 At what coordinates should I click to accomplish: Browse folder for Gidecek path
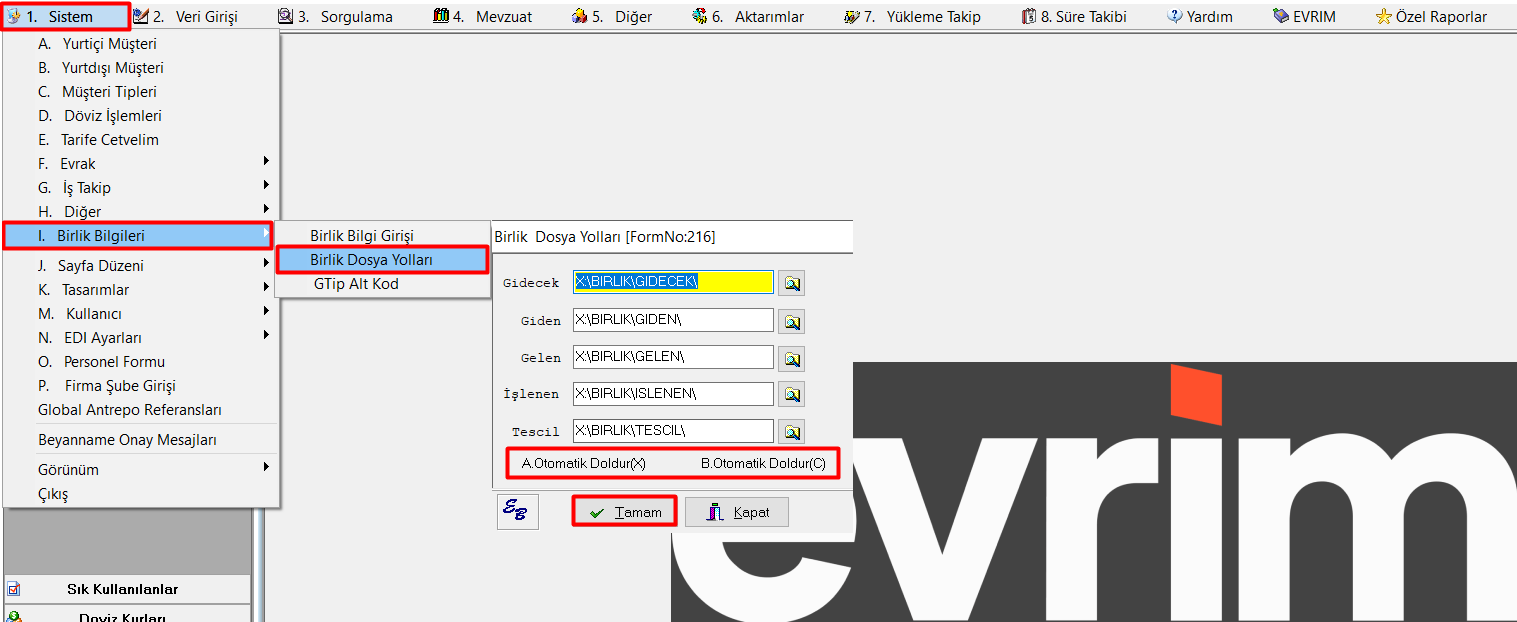792,284
